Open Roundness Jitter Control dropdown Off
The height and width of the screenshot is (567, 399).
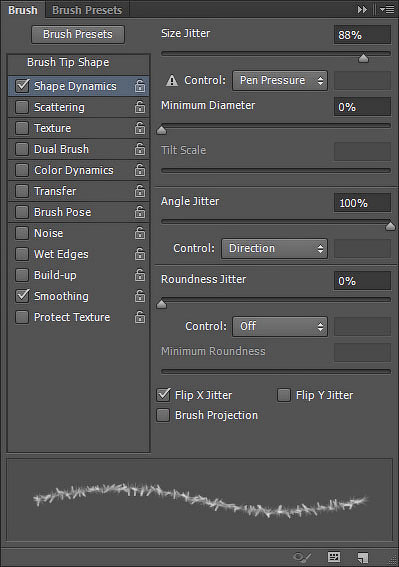(280, 327)
